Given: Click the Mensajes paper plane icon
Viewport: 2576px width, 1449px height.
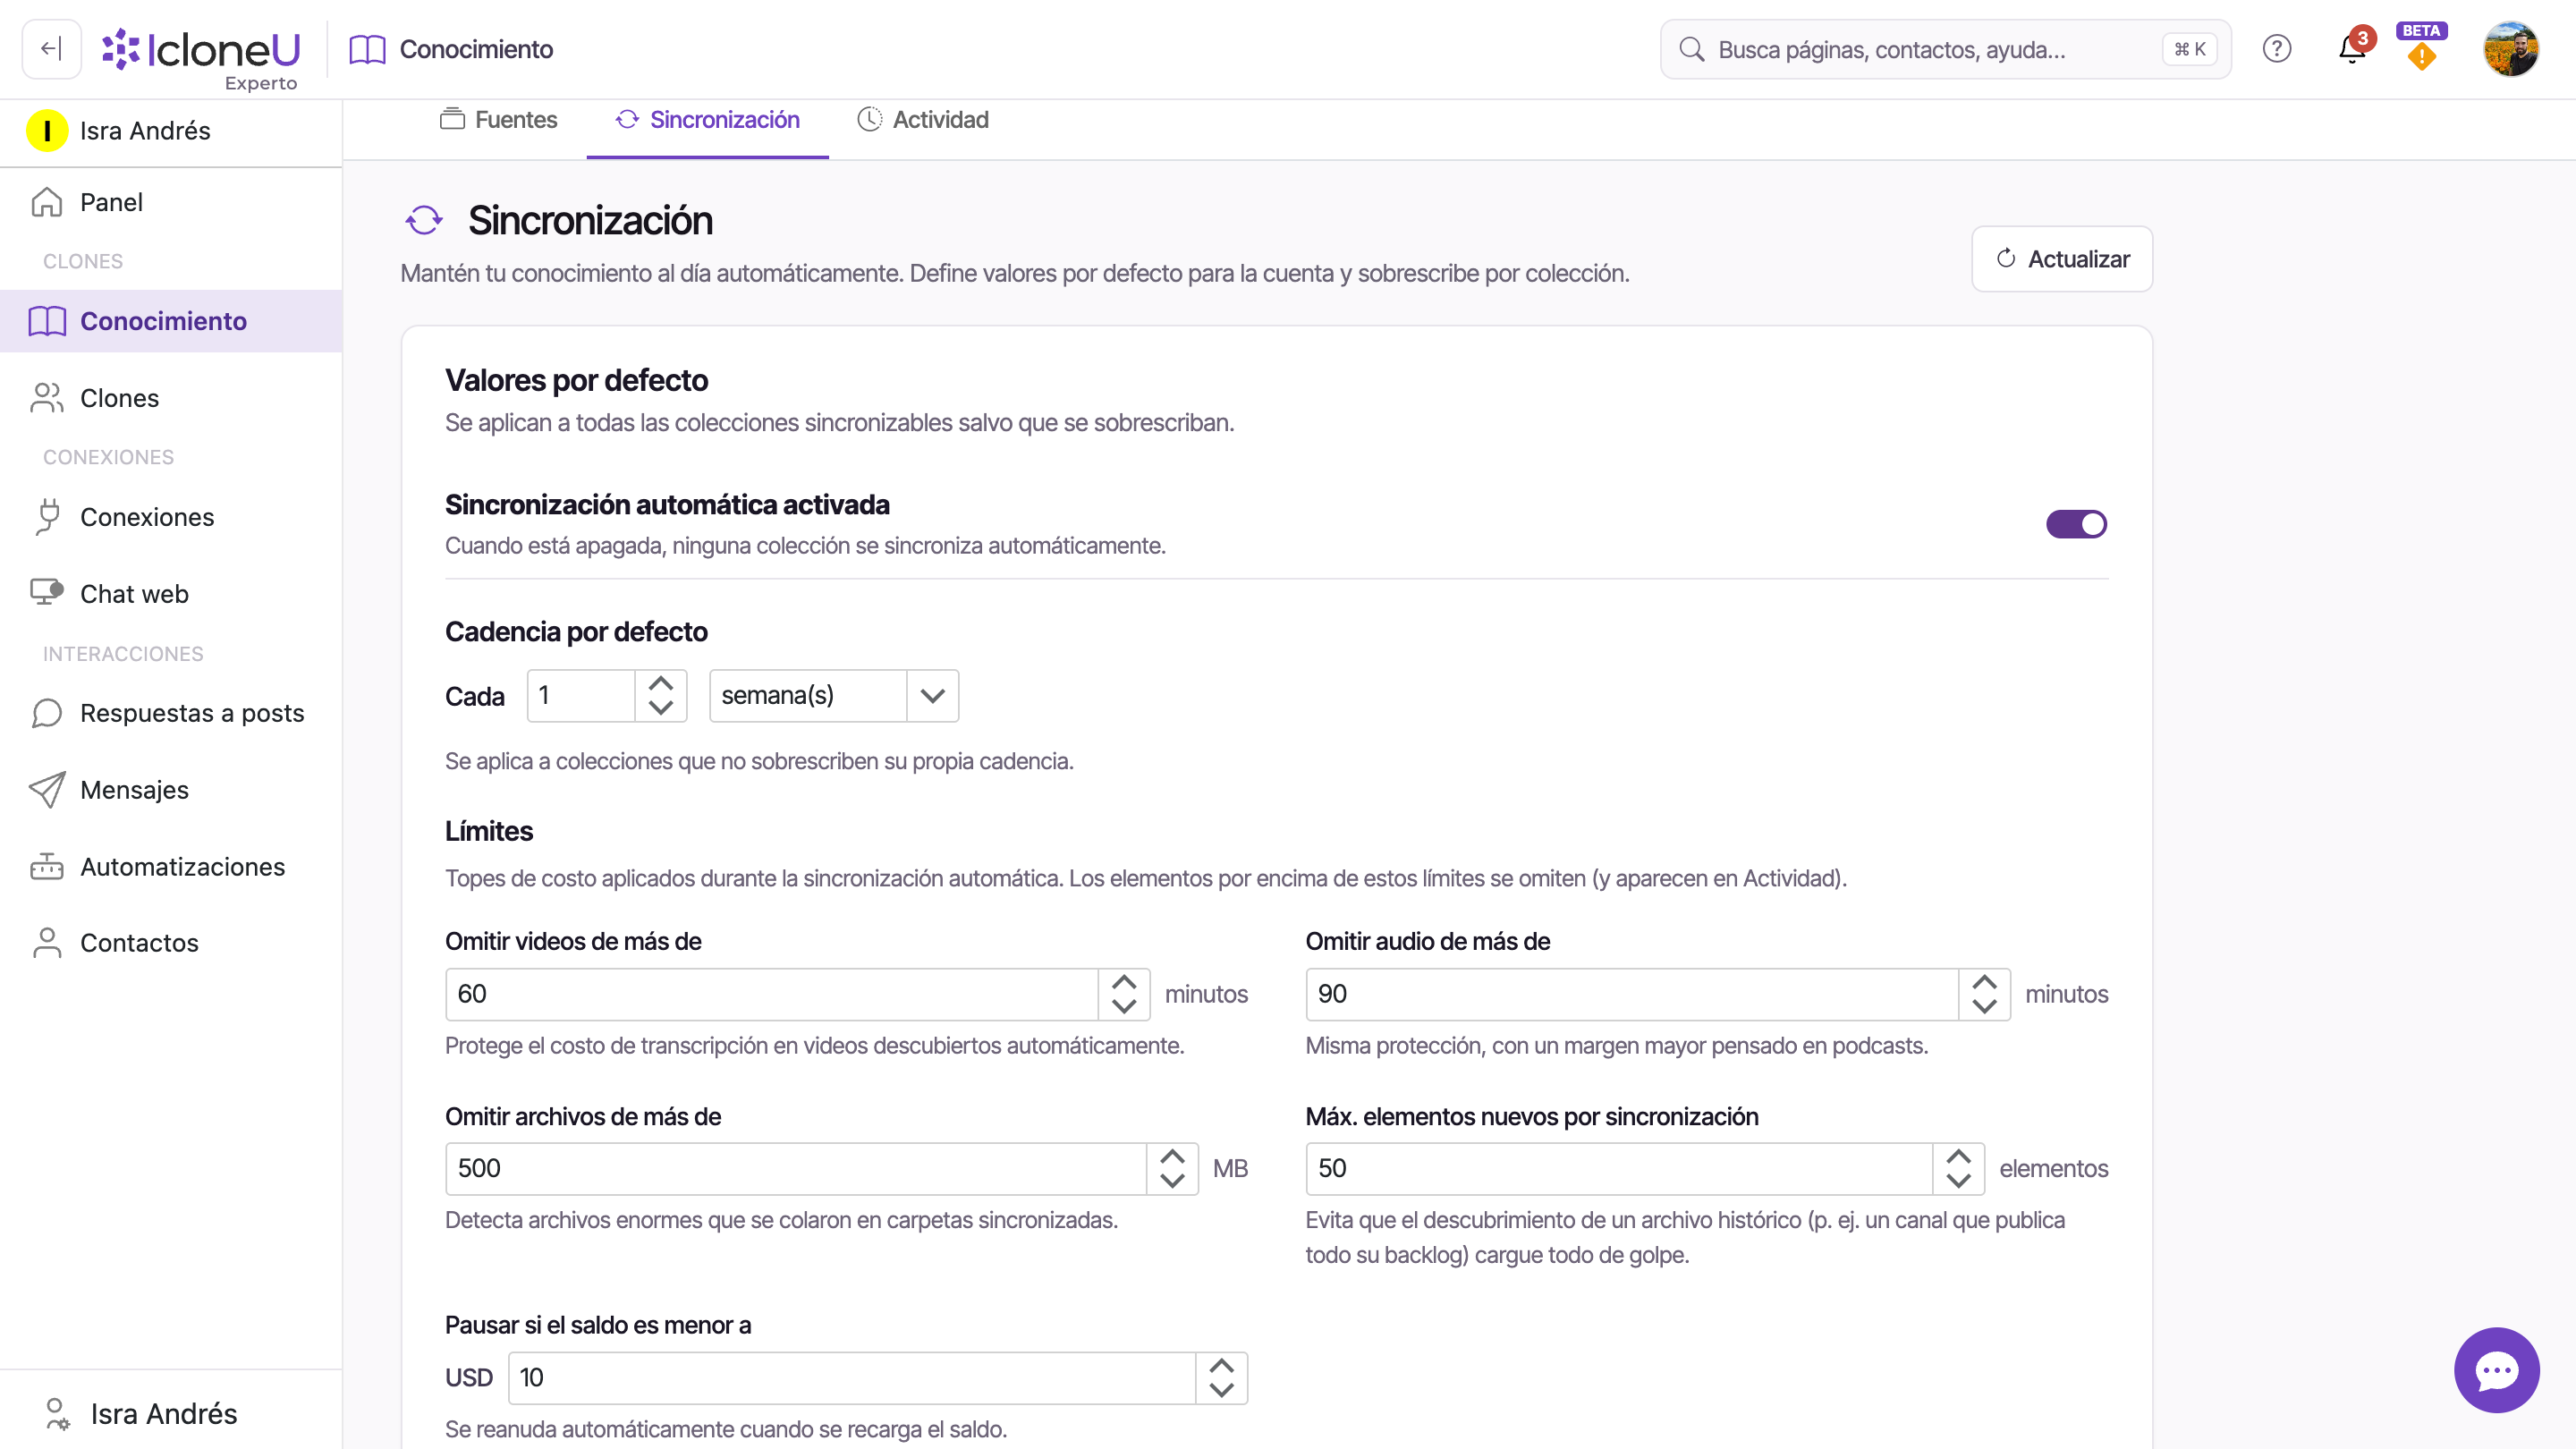Looking at the screenshot, I should point(47,790).
